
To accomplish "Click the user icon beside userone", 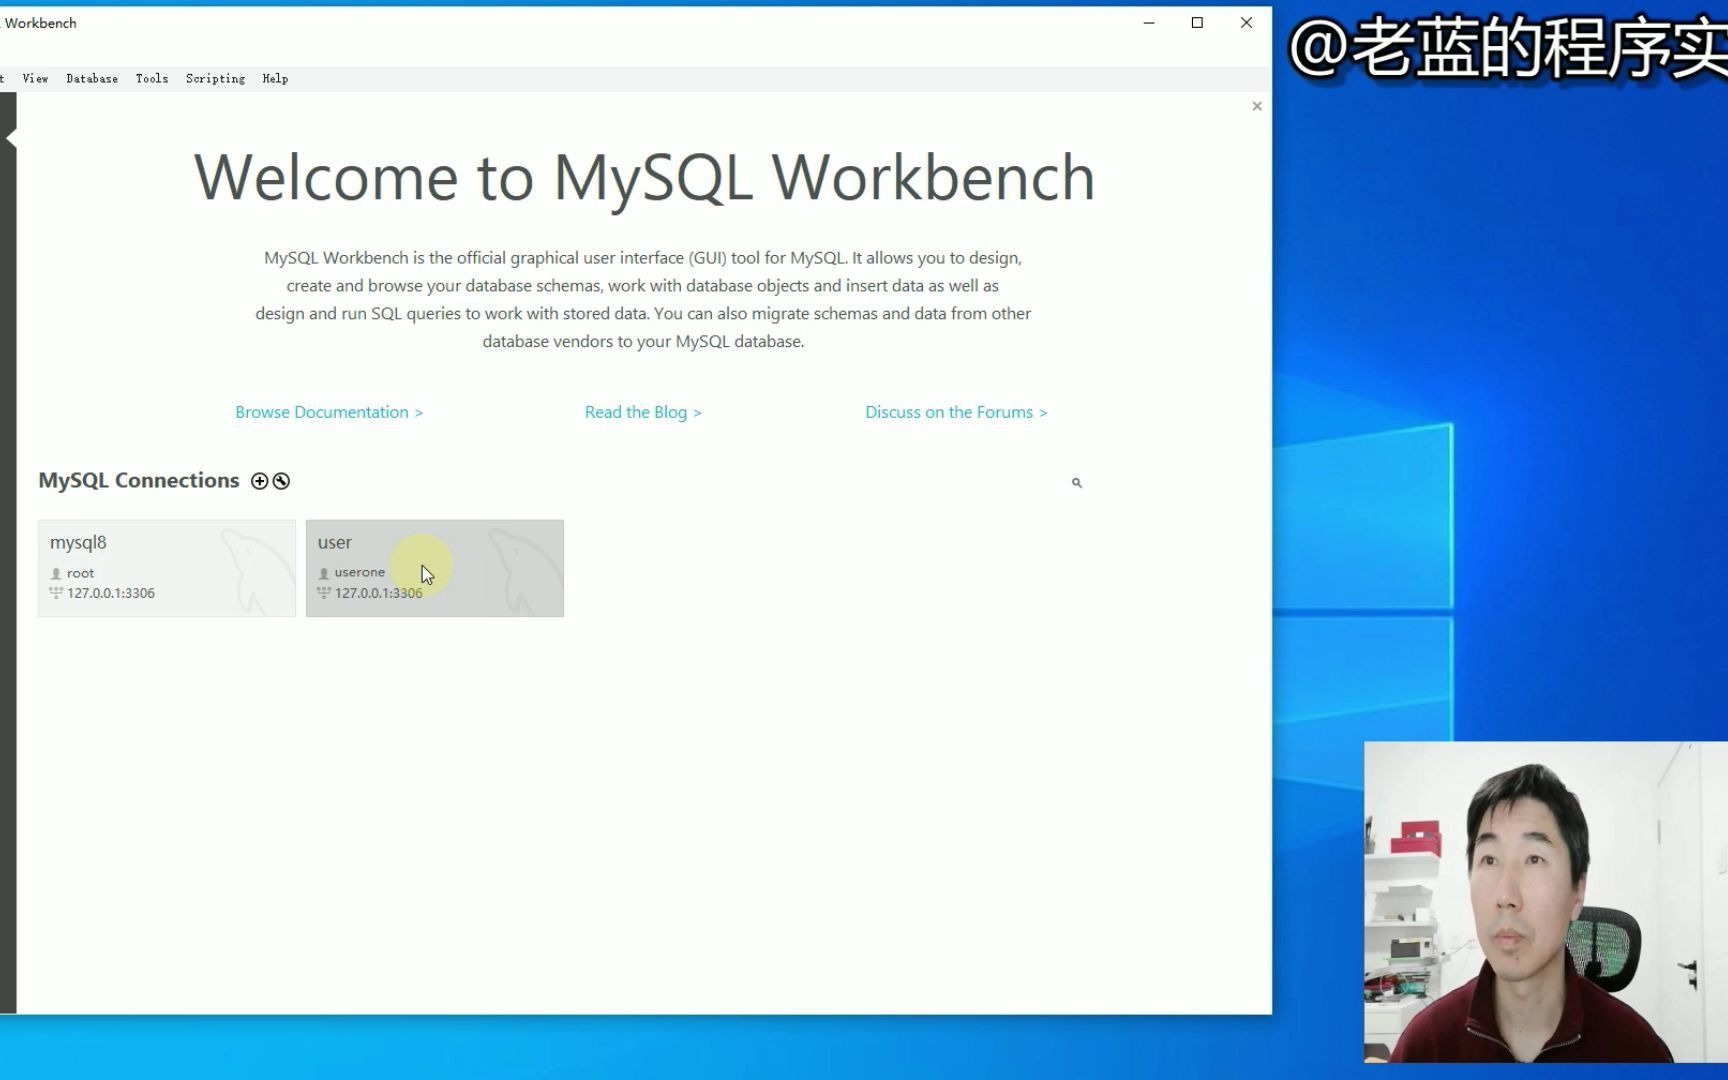I will point(323,573).
